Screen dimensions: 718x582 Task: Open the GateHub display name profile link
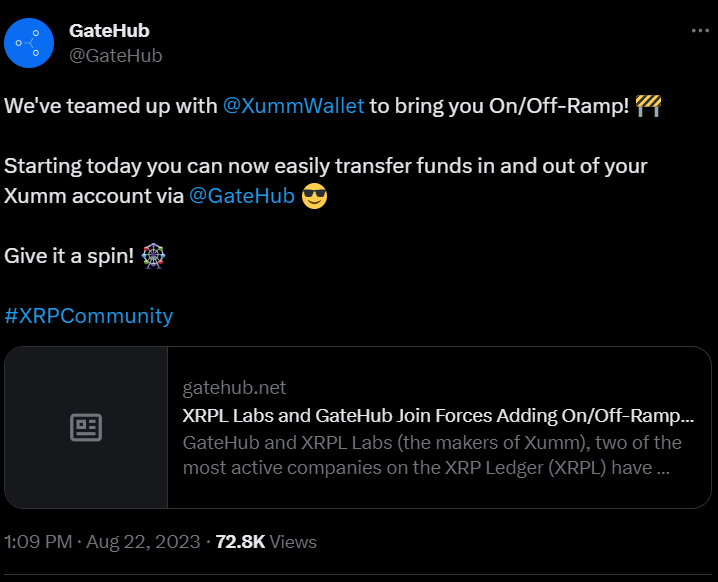tap(109, 31)
